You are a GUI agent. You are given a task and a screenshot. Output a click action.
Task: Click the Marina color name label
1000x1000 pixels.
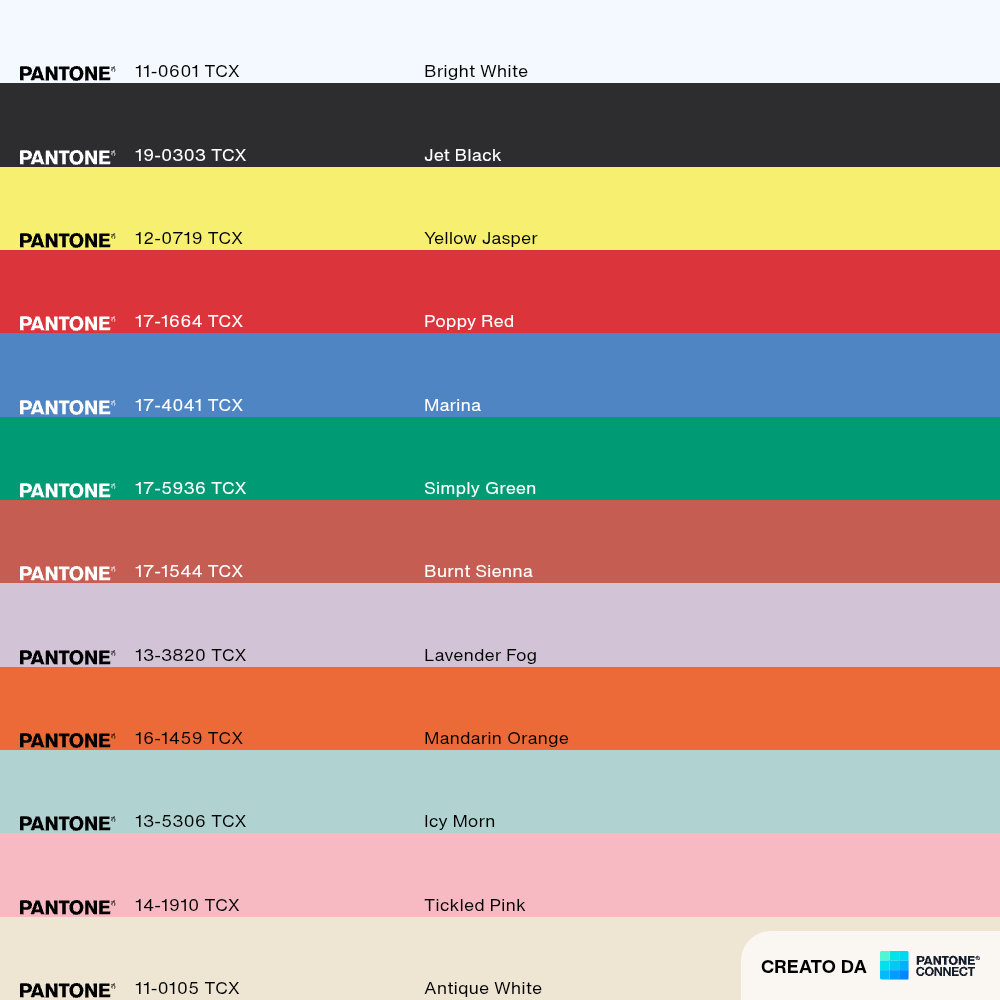point(452,406)
